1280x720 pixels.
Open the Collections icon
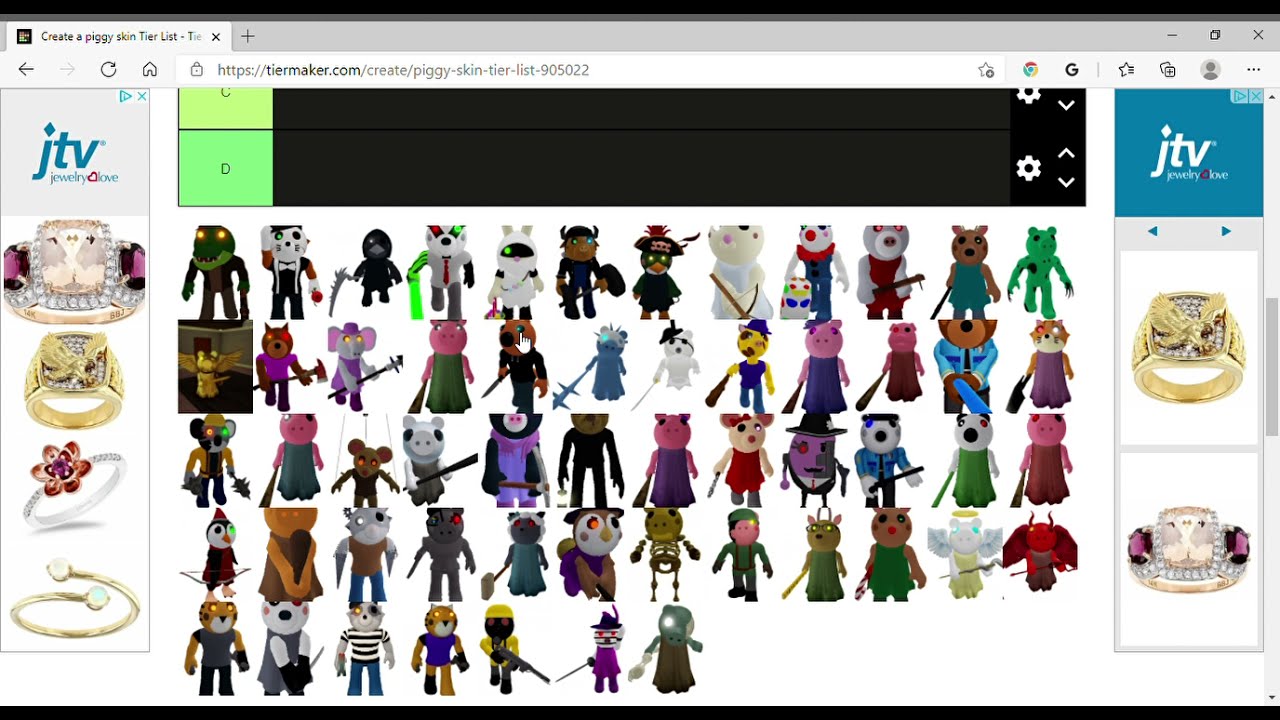[x=1168, y=70]
